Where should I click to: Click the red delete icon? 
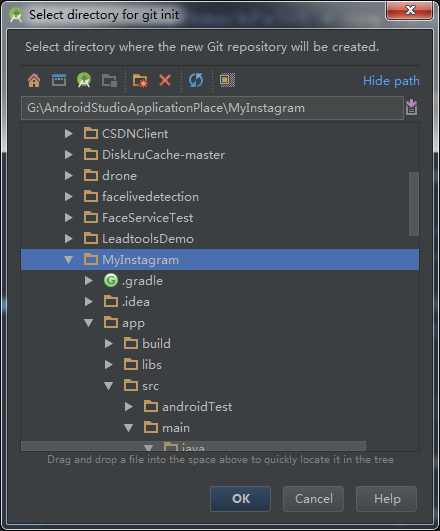[165, 80]
